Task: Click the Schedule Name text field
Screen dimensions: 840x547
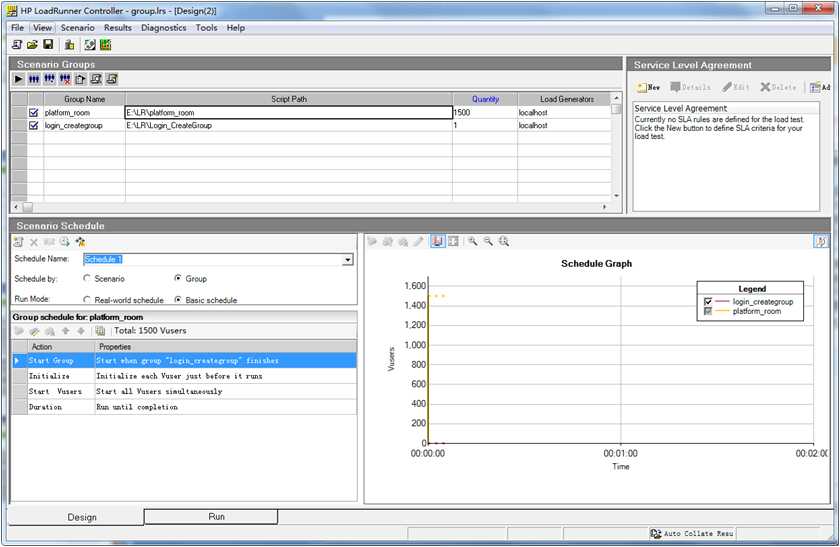Action: (x=213, y=260)
